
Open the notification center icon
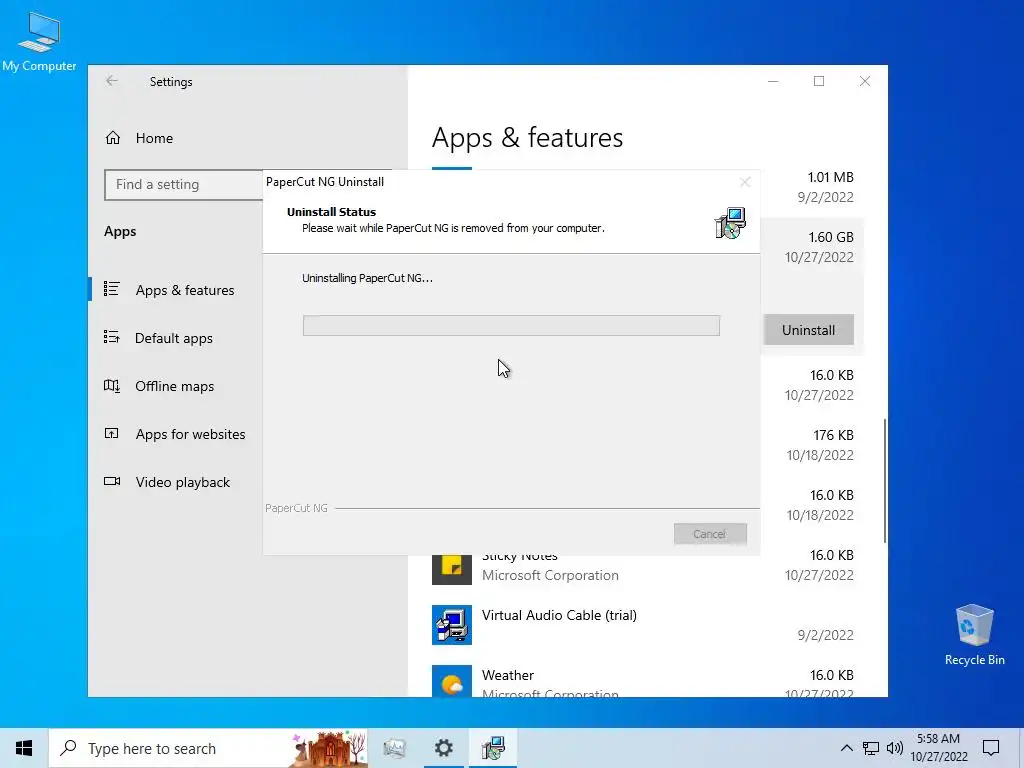[991, 748]
